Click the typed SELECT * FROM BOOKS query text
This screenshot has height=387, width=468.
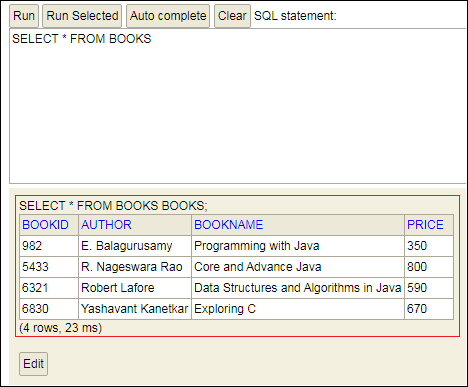[82, 39]
